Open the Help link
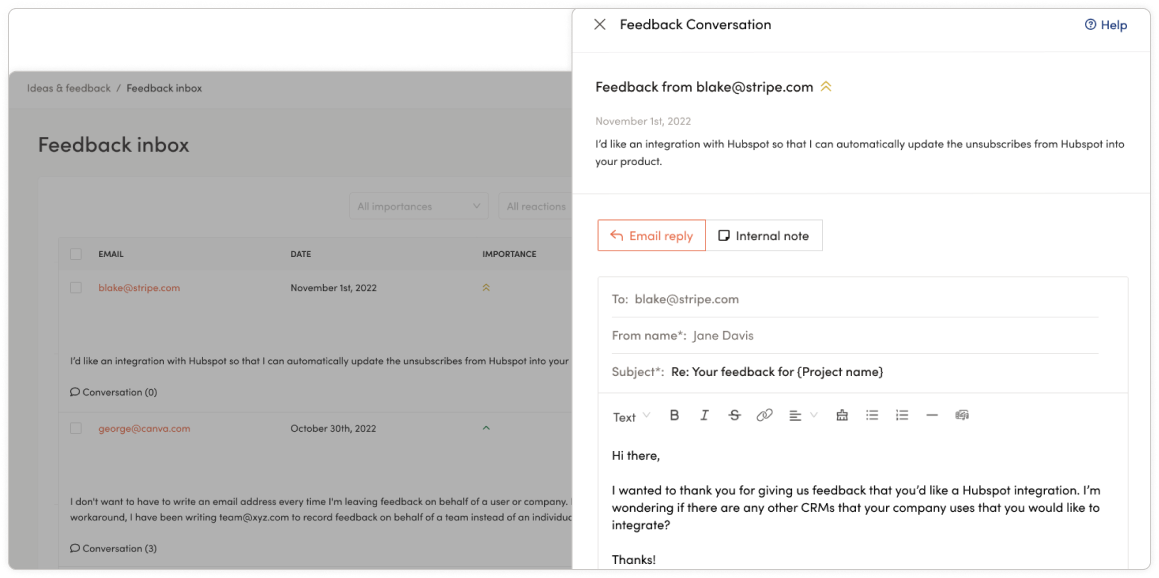This screenshot has height=578, width=1159. tap(1106, 25)
